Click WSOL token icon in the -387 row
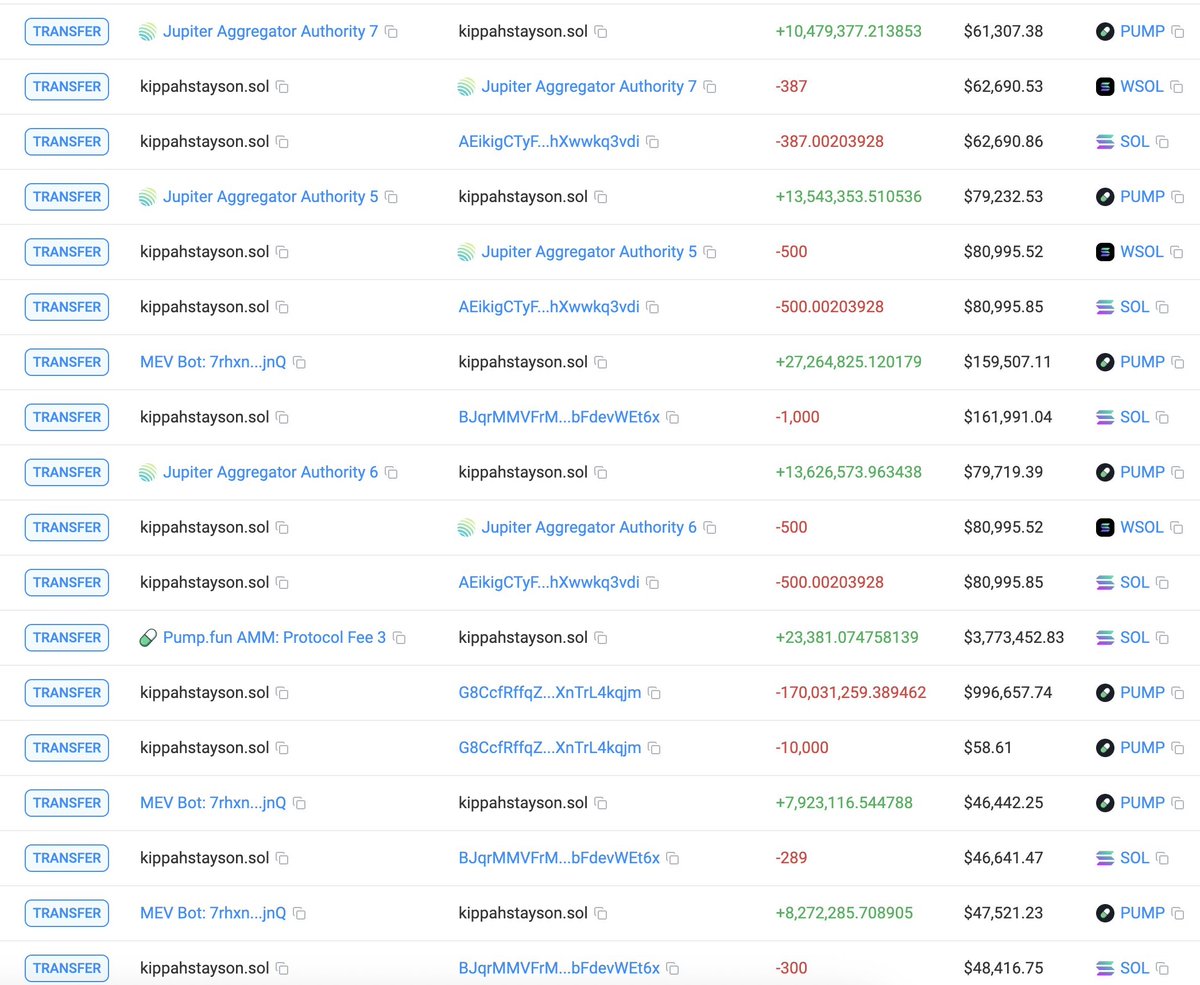Image resolution: width=1200 pixels, height=985 pixels. pyautogui.click(x=1105, y=87)
